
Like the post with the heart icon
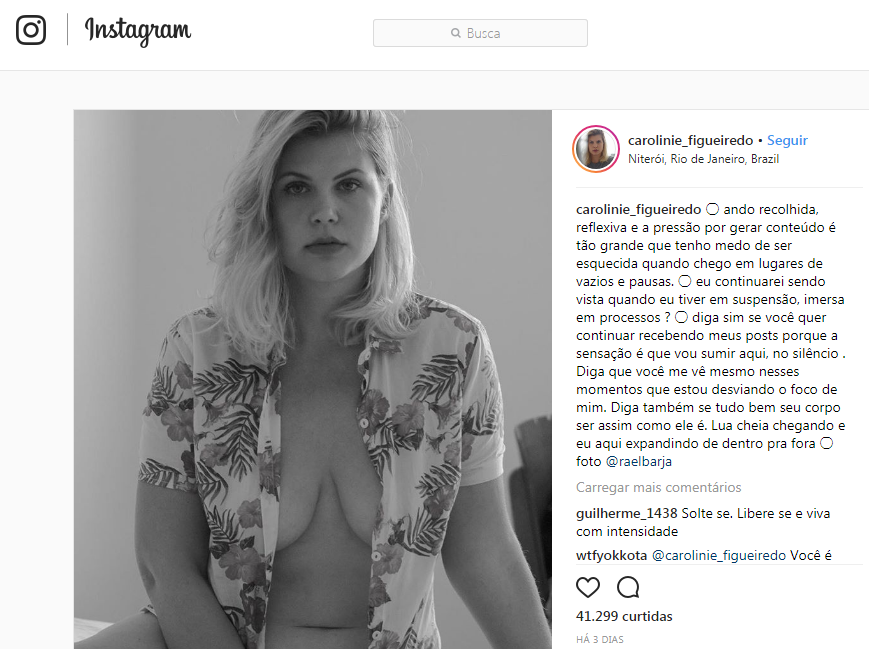click(x=588, y=587)
